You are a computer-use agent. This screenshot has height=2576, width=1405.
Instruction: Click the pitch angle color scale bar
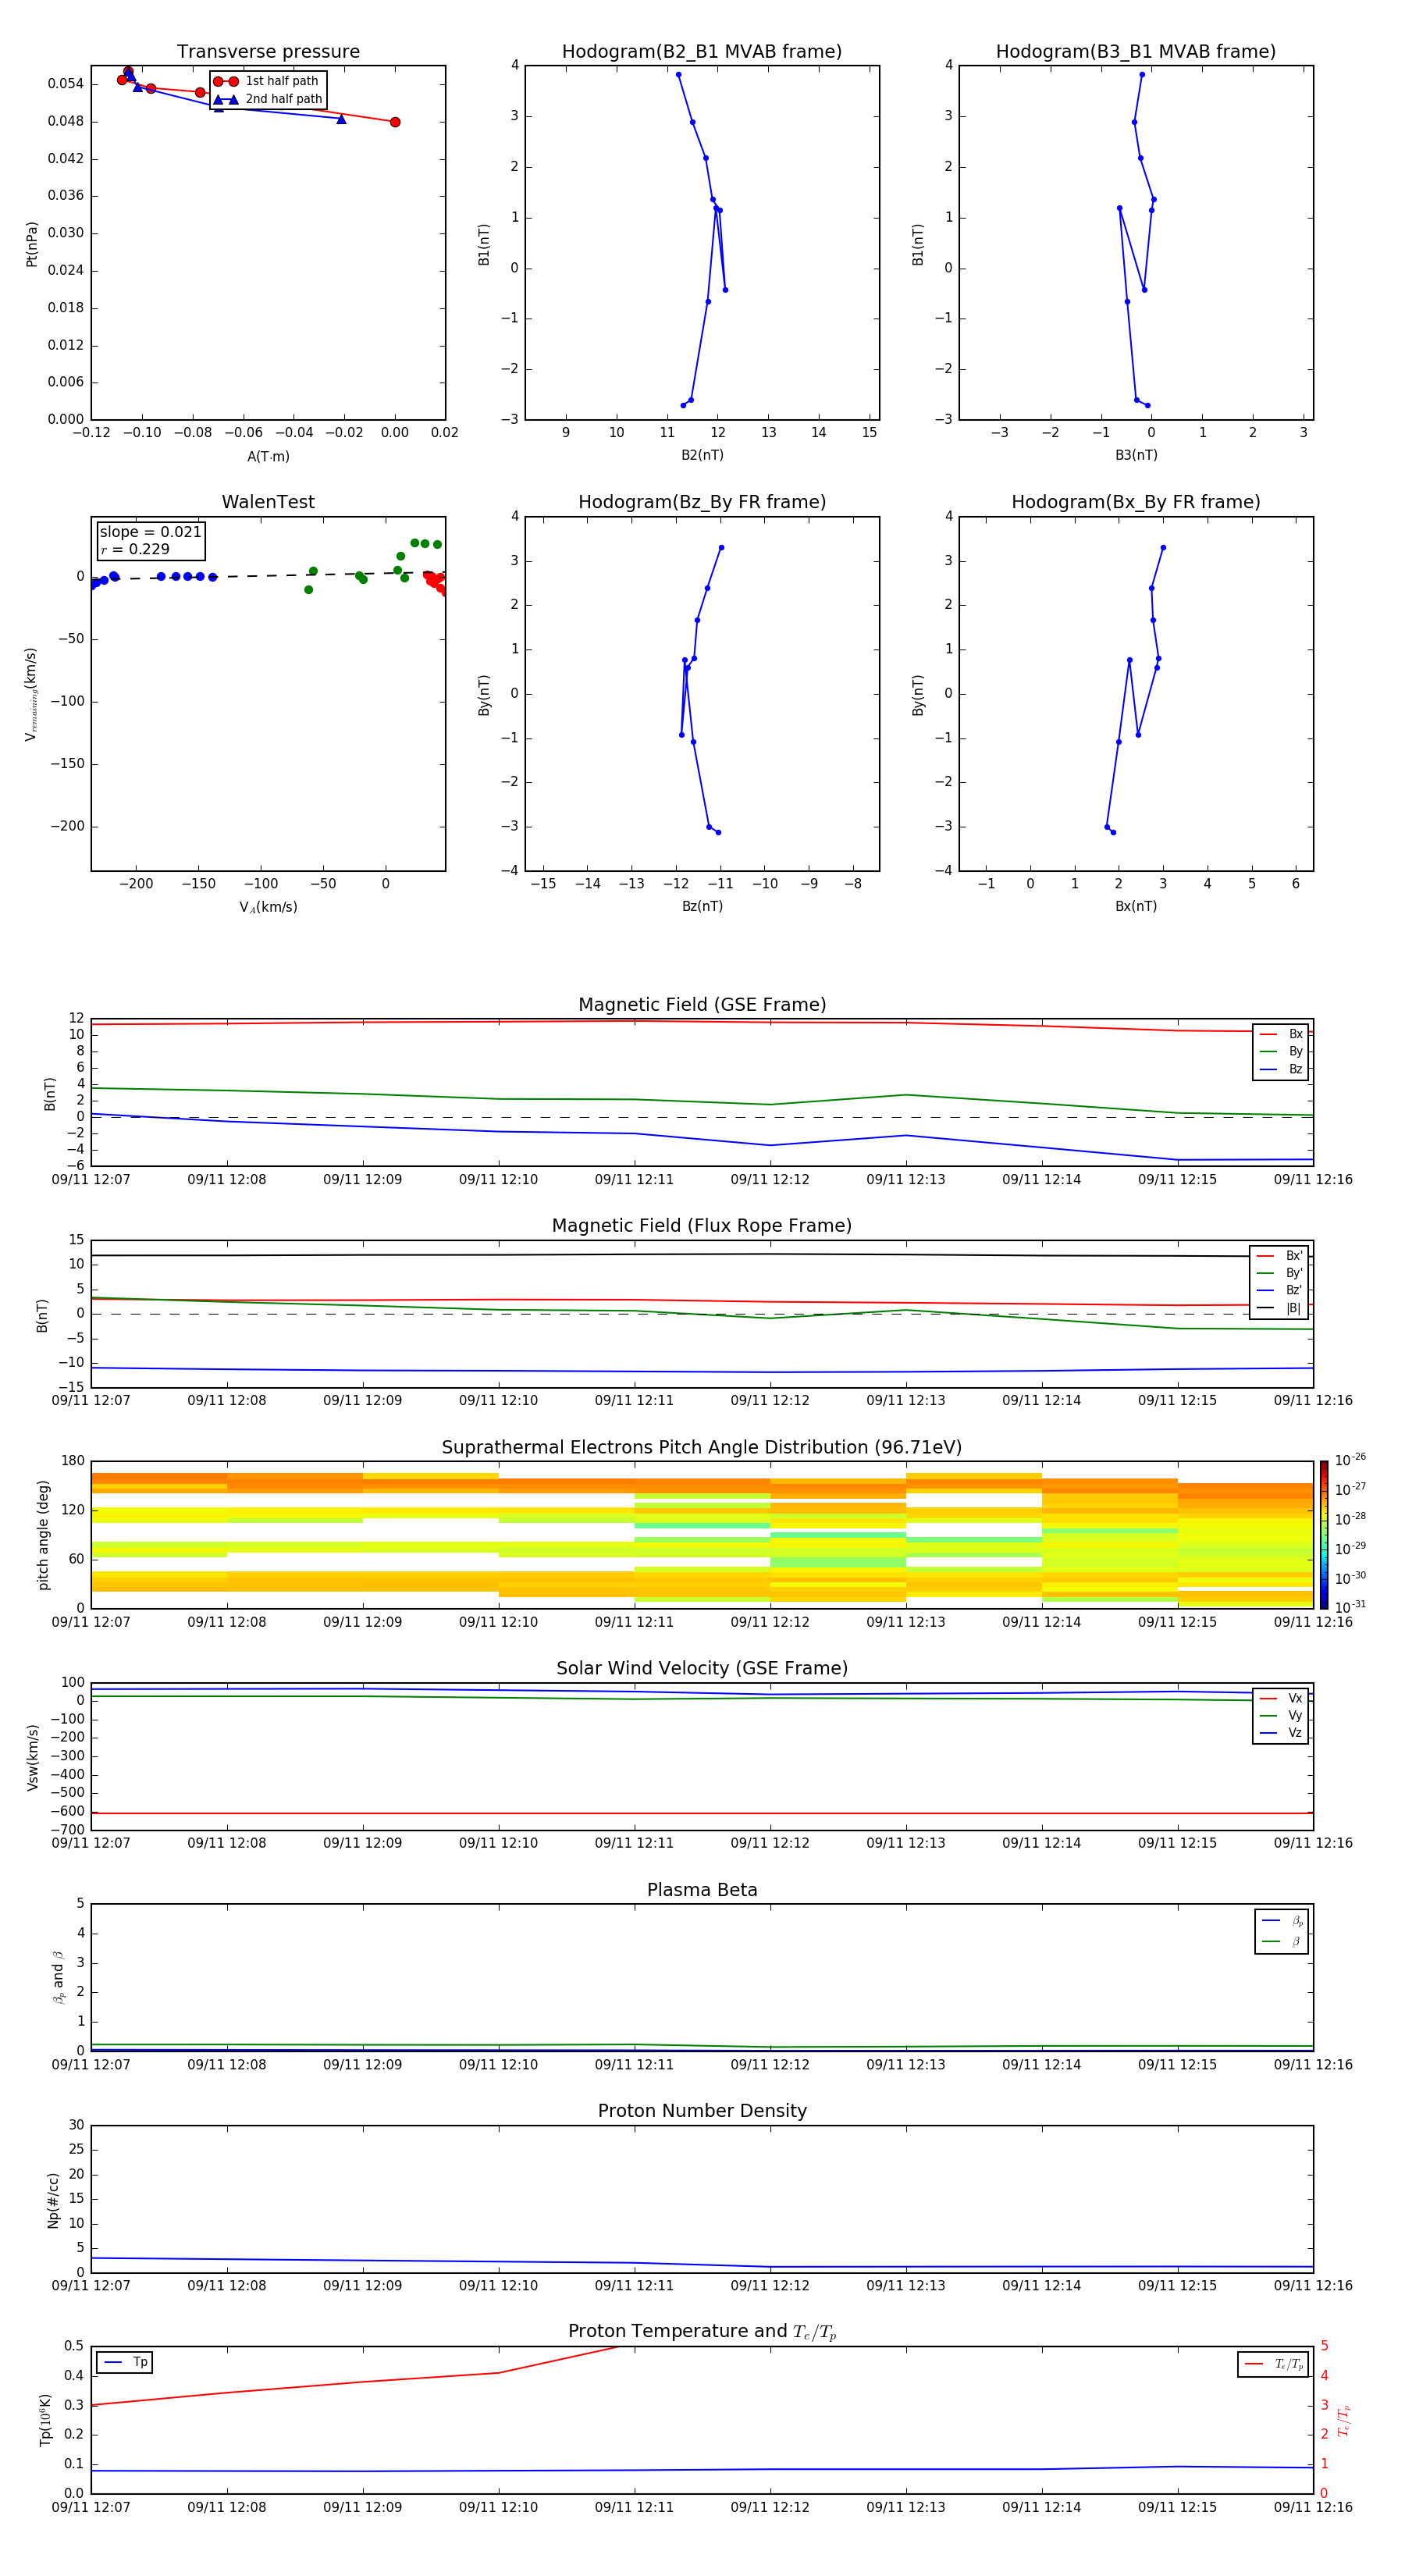[1324, 1534]
